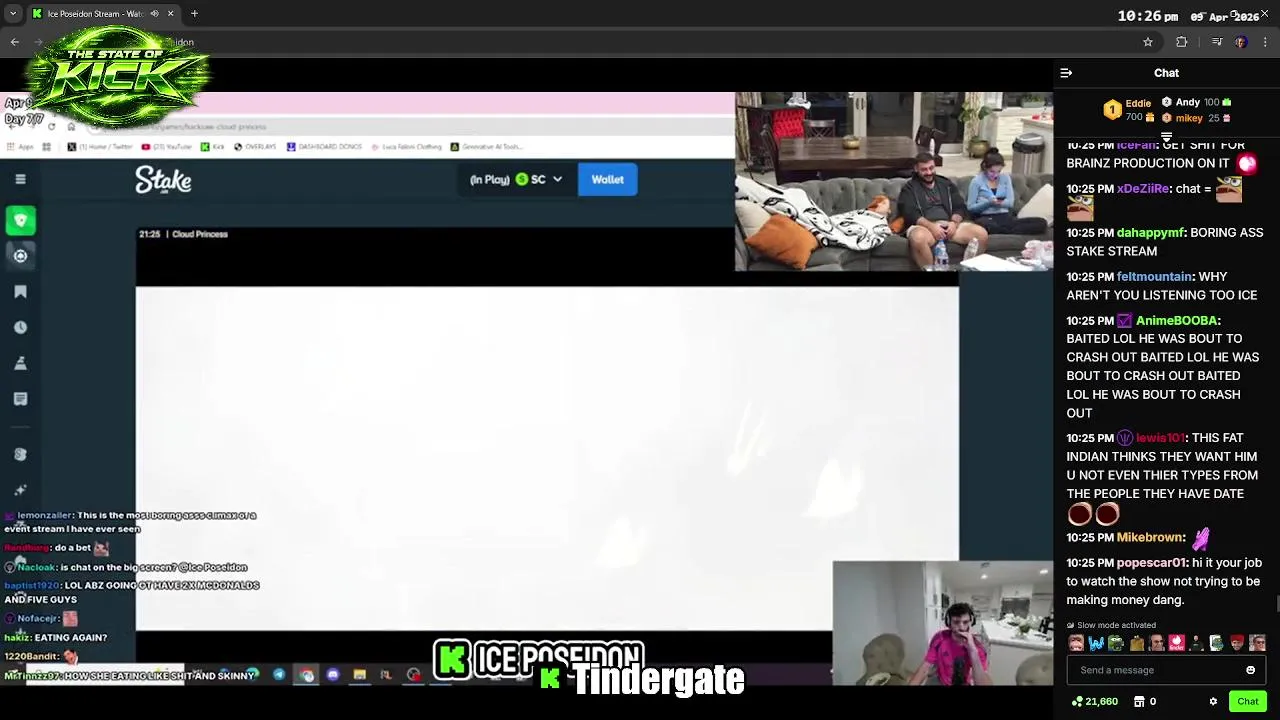This screenshot has width=1280, height=720.
Task: Open a new browser tab
Action: [194, 14]
